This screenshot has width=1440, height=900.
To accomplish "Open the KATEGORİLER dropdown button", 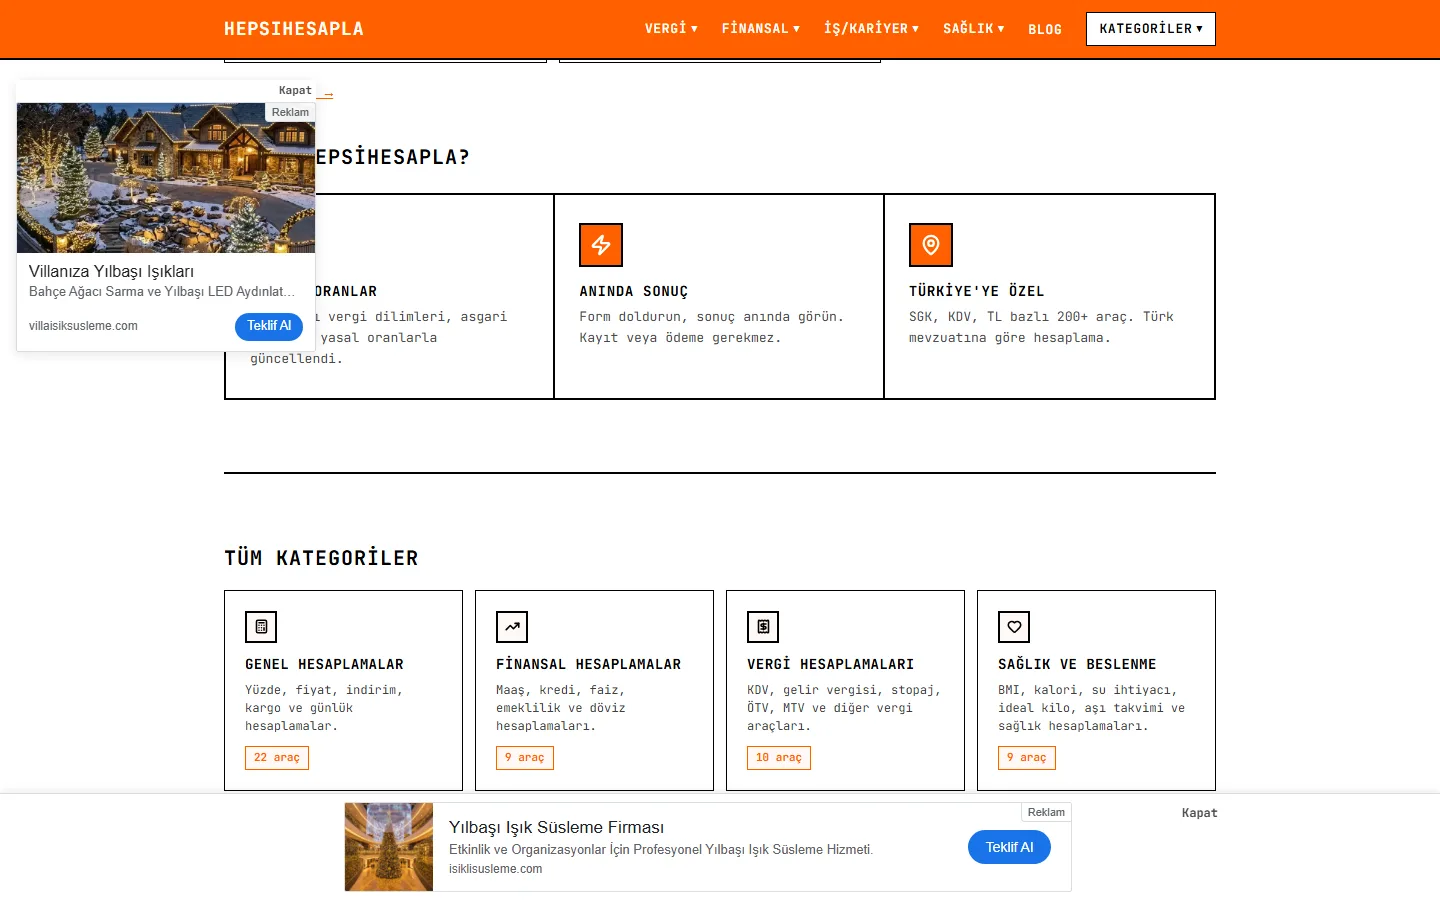I will coord(1151,29).
